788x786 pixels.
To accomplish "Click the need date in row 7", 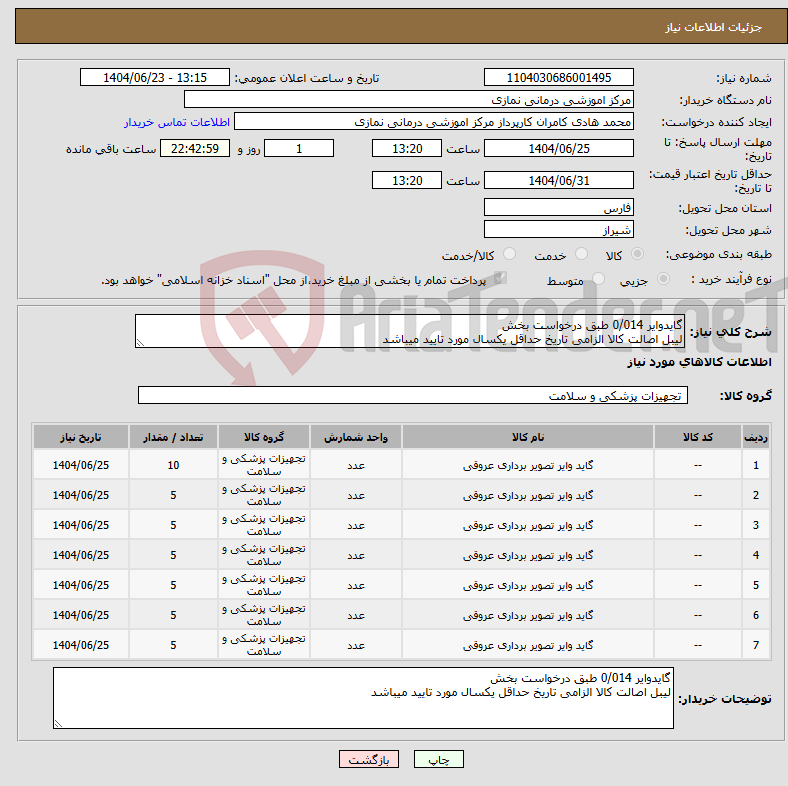I will (x=81, y=645).
